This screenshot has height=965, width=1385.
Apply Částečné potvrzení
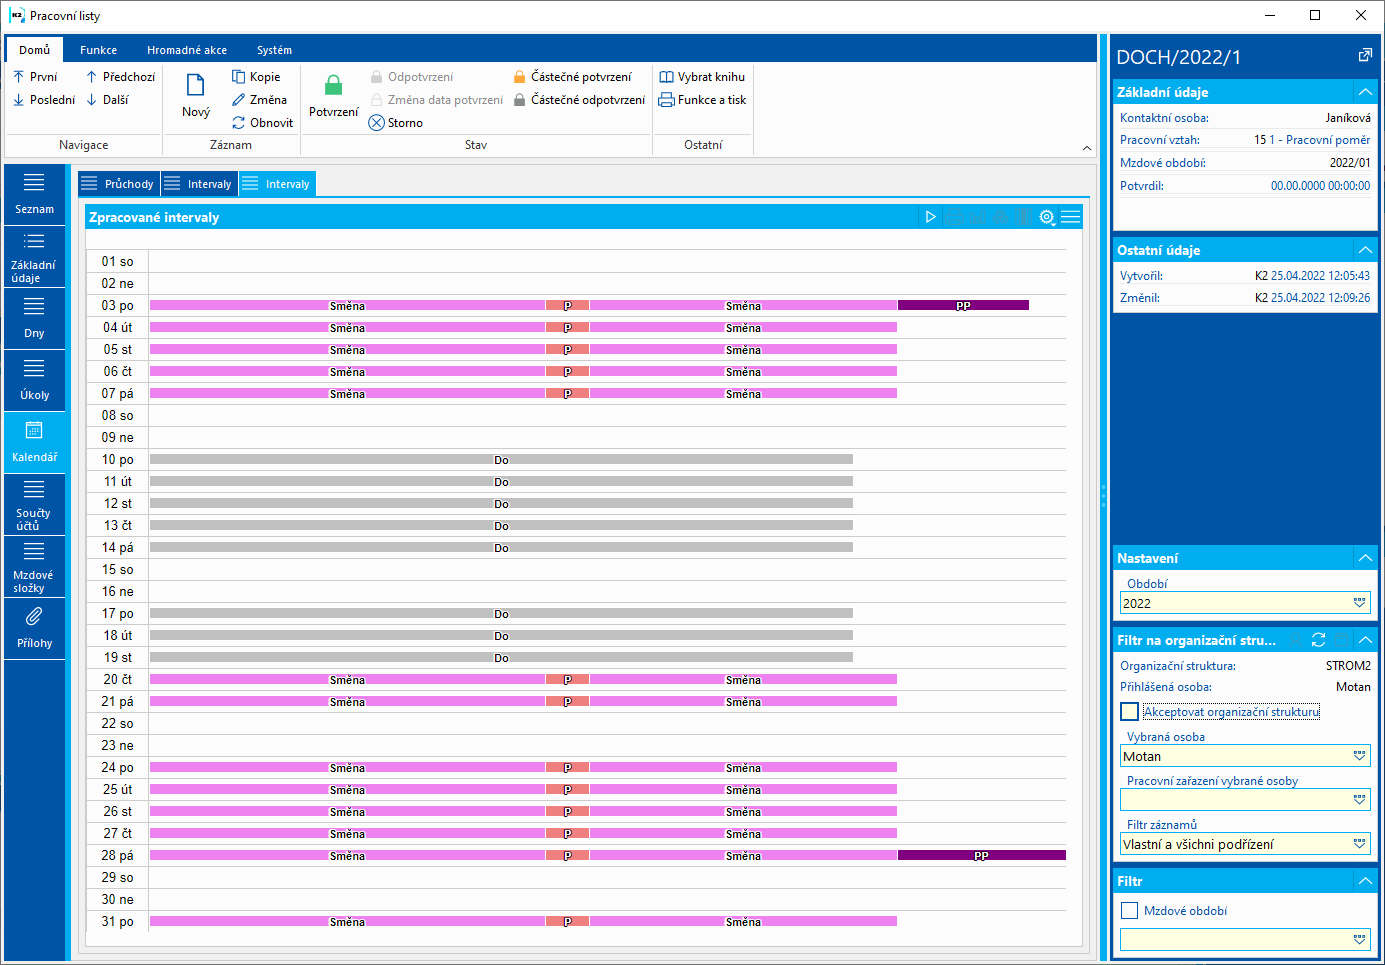point(572,77)
